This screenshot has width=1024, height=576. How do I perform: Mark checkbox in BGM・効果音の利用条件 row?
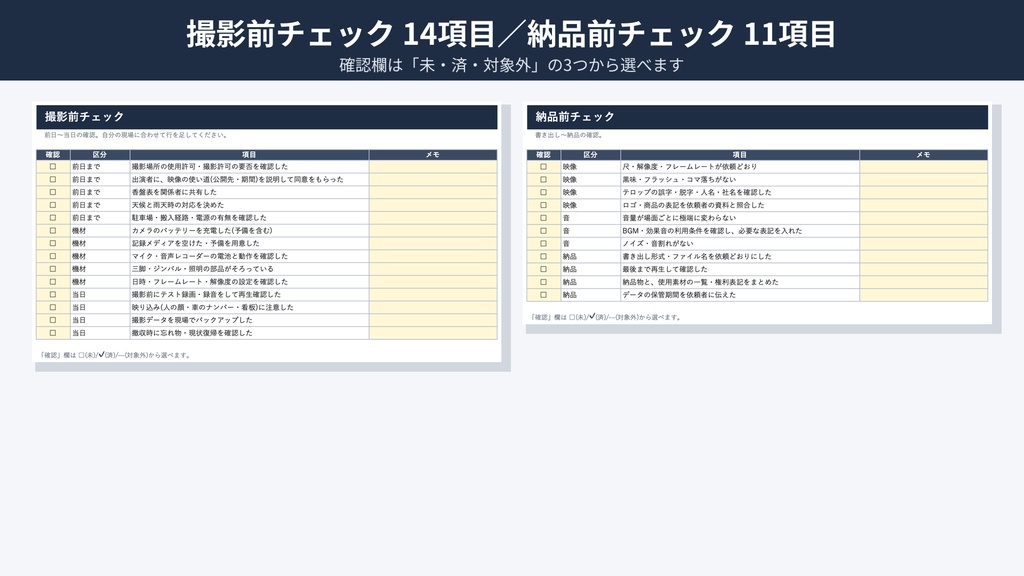pos(543,231)
